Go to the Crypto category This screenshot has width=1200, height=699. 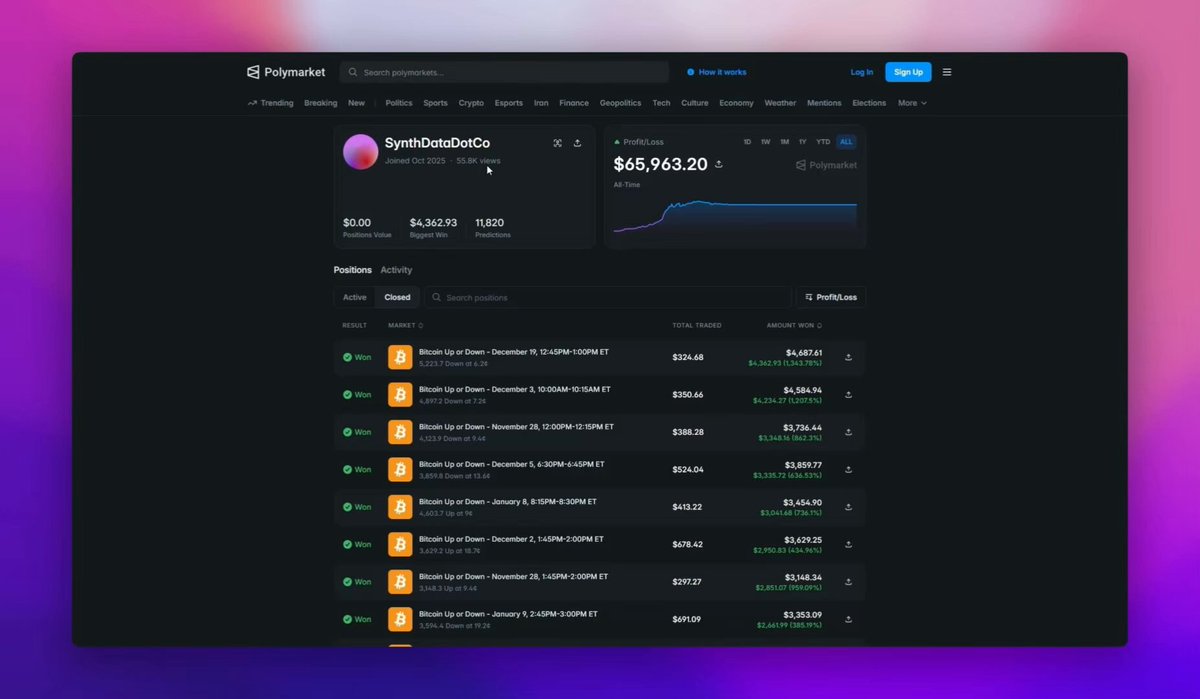[x=471, y=103]
